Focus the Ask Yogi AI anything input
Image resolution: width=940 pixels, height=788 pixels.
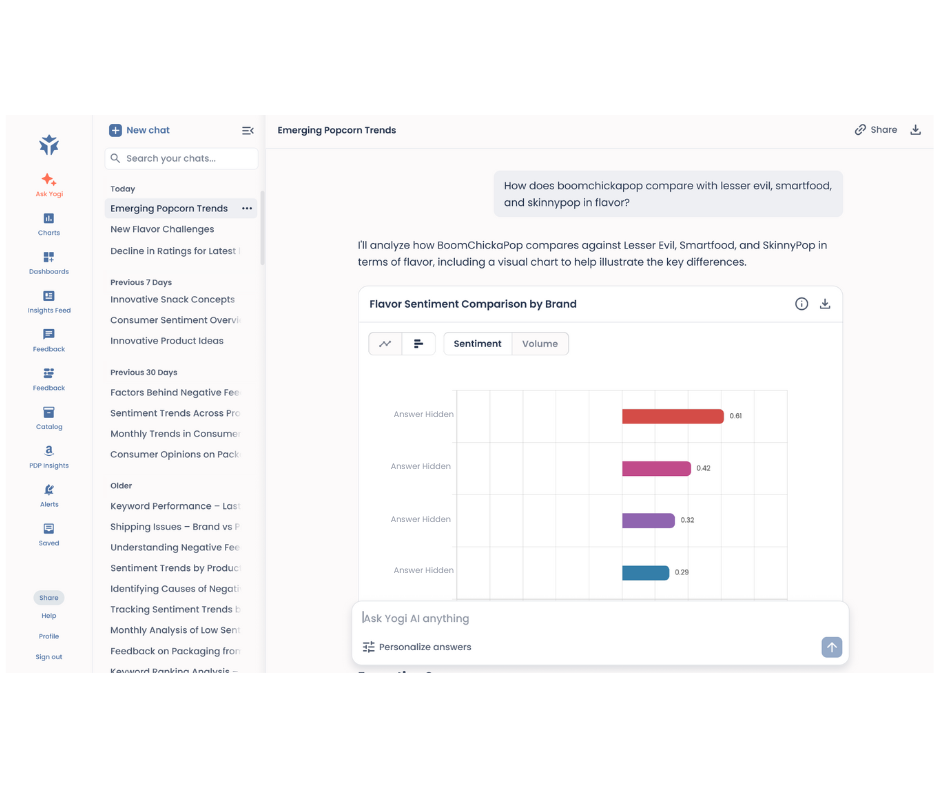tap(599, 618)
